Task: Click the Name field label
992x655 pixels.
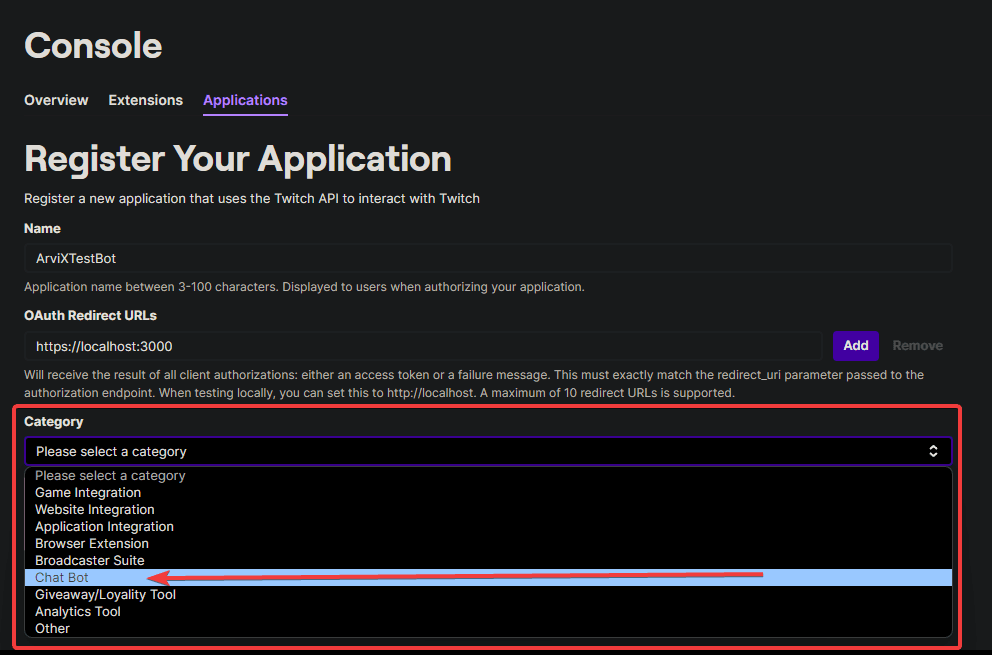Action: [x=42, y=228]
